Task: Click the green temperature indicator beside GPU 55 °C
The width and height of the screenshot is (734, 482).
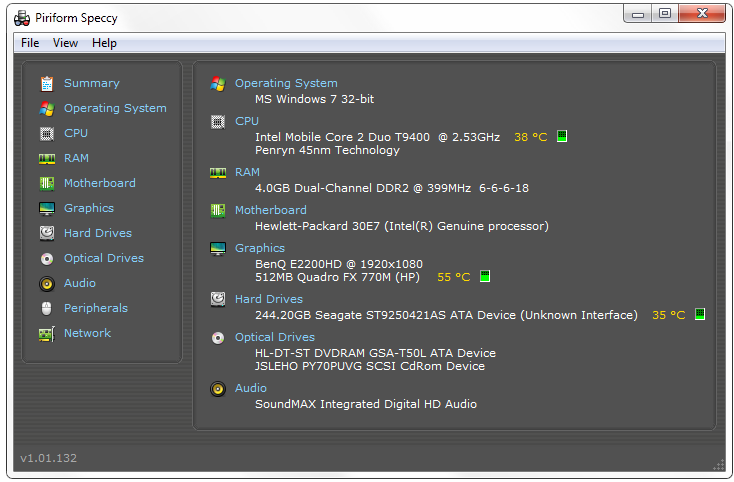Action: [x=485, y=276]
